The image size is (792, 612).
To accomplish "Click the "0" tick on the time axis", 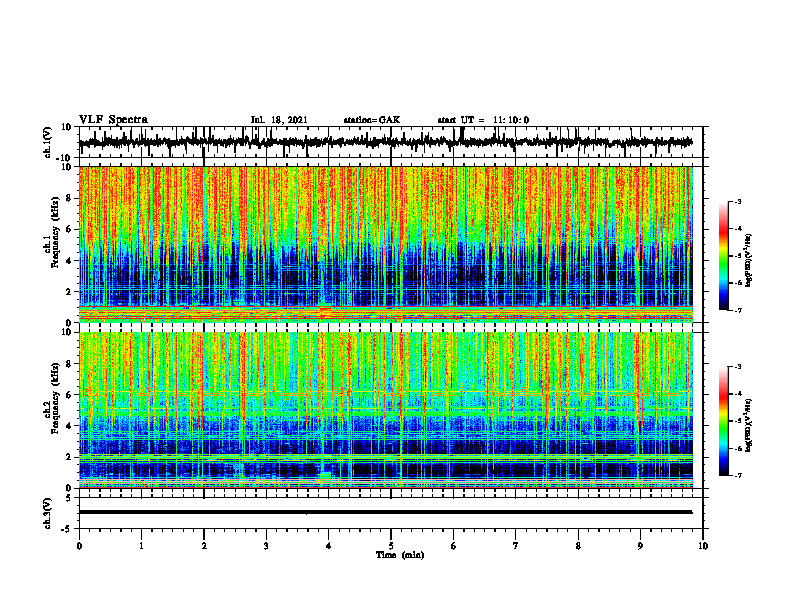I will pyautogui.click(x=79, y=546).
